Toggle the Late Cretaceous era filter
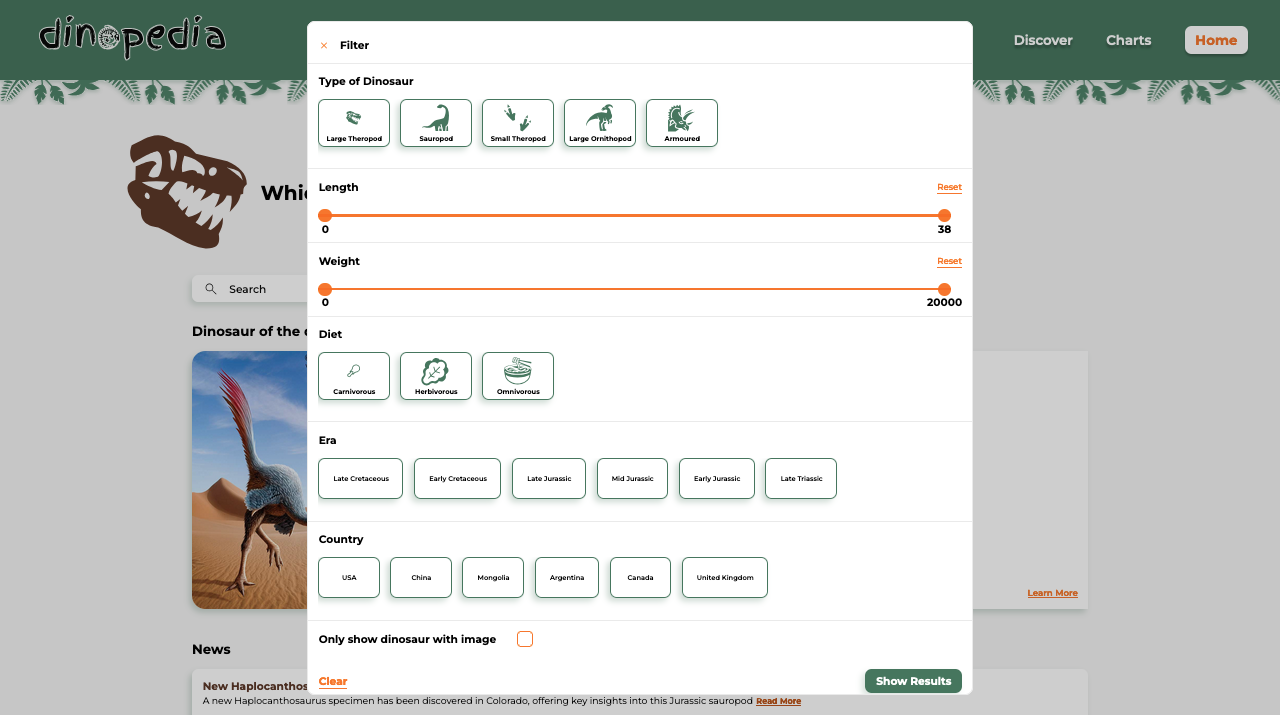 tap(361, 479)
